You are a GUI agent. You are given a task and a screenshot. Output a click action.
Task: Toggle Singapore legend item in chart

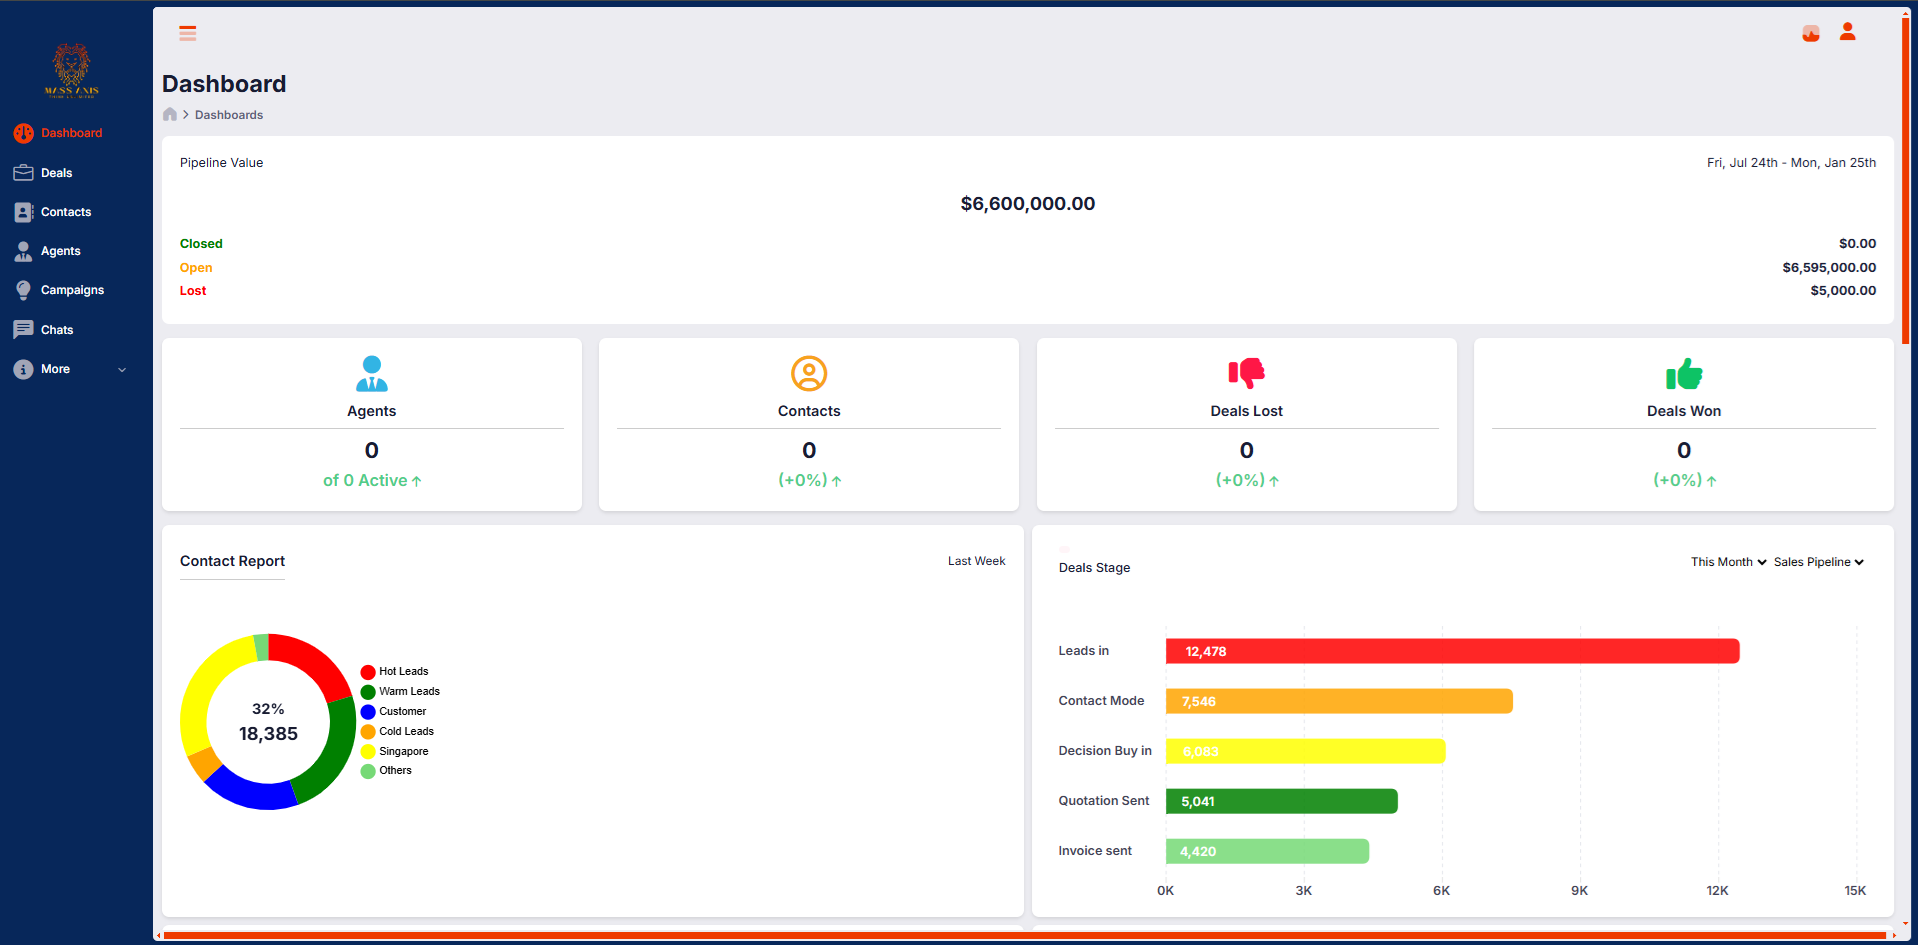(395, 751)
